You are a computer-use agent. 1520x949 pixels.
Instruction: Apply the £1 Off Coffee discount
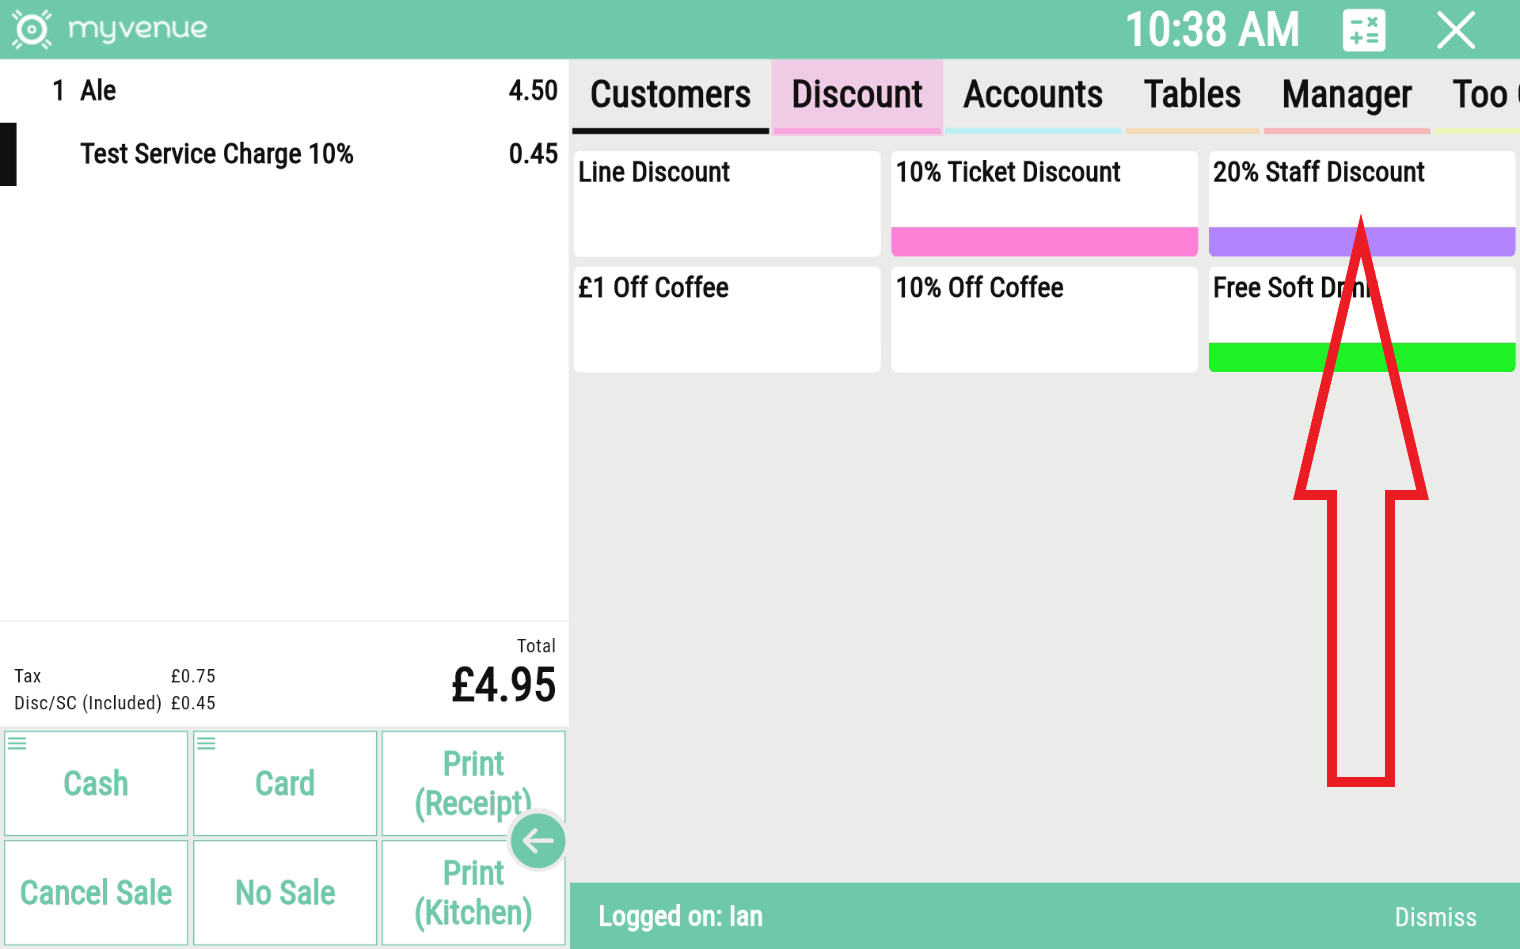pos(726,318)
